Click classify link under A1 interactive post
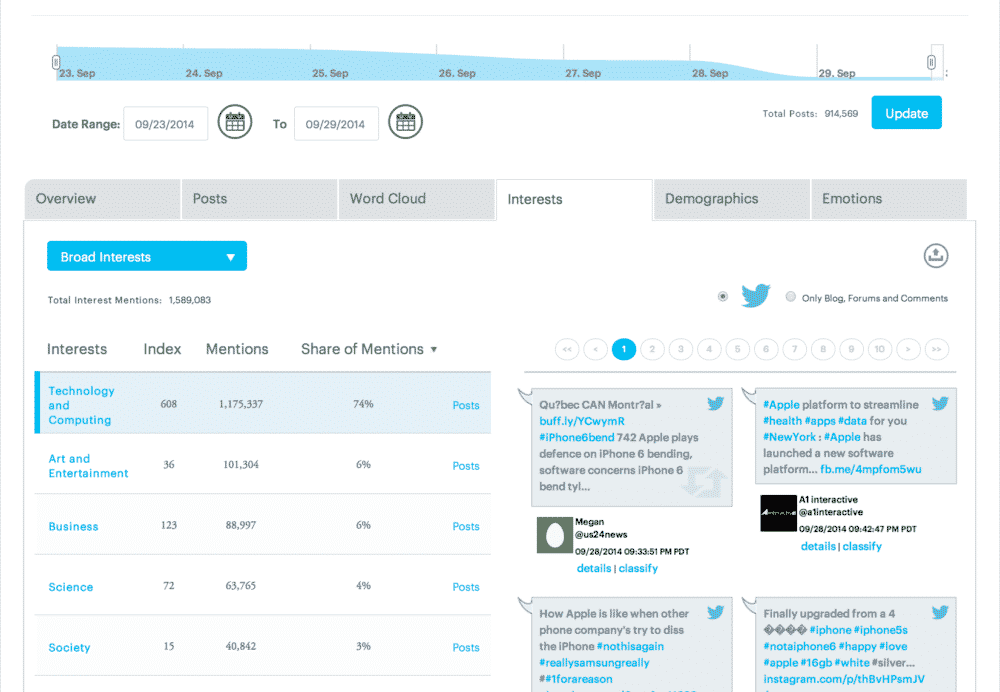 pyautogui.click(x=862, y=547)
